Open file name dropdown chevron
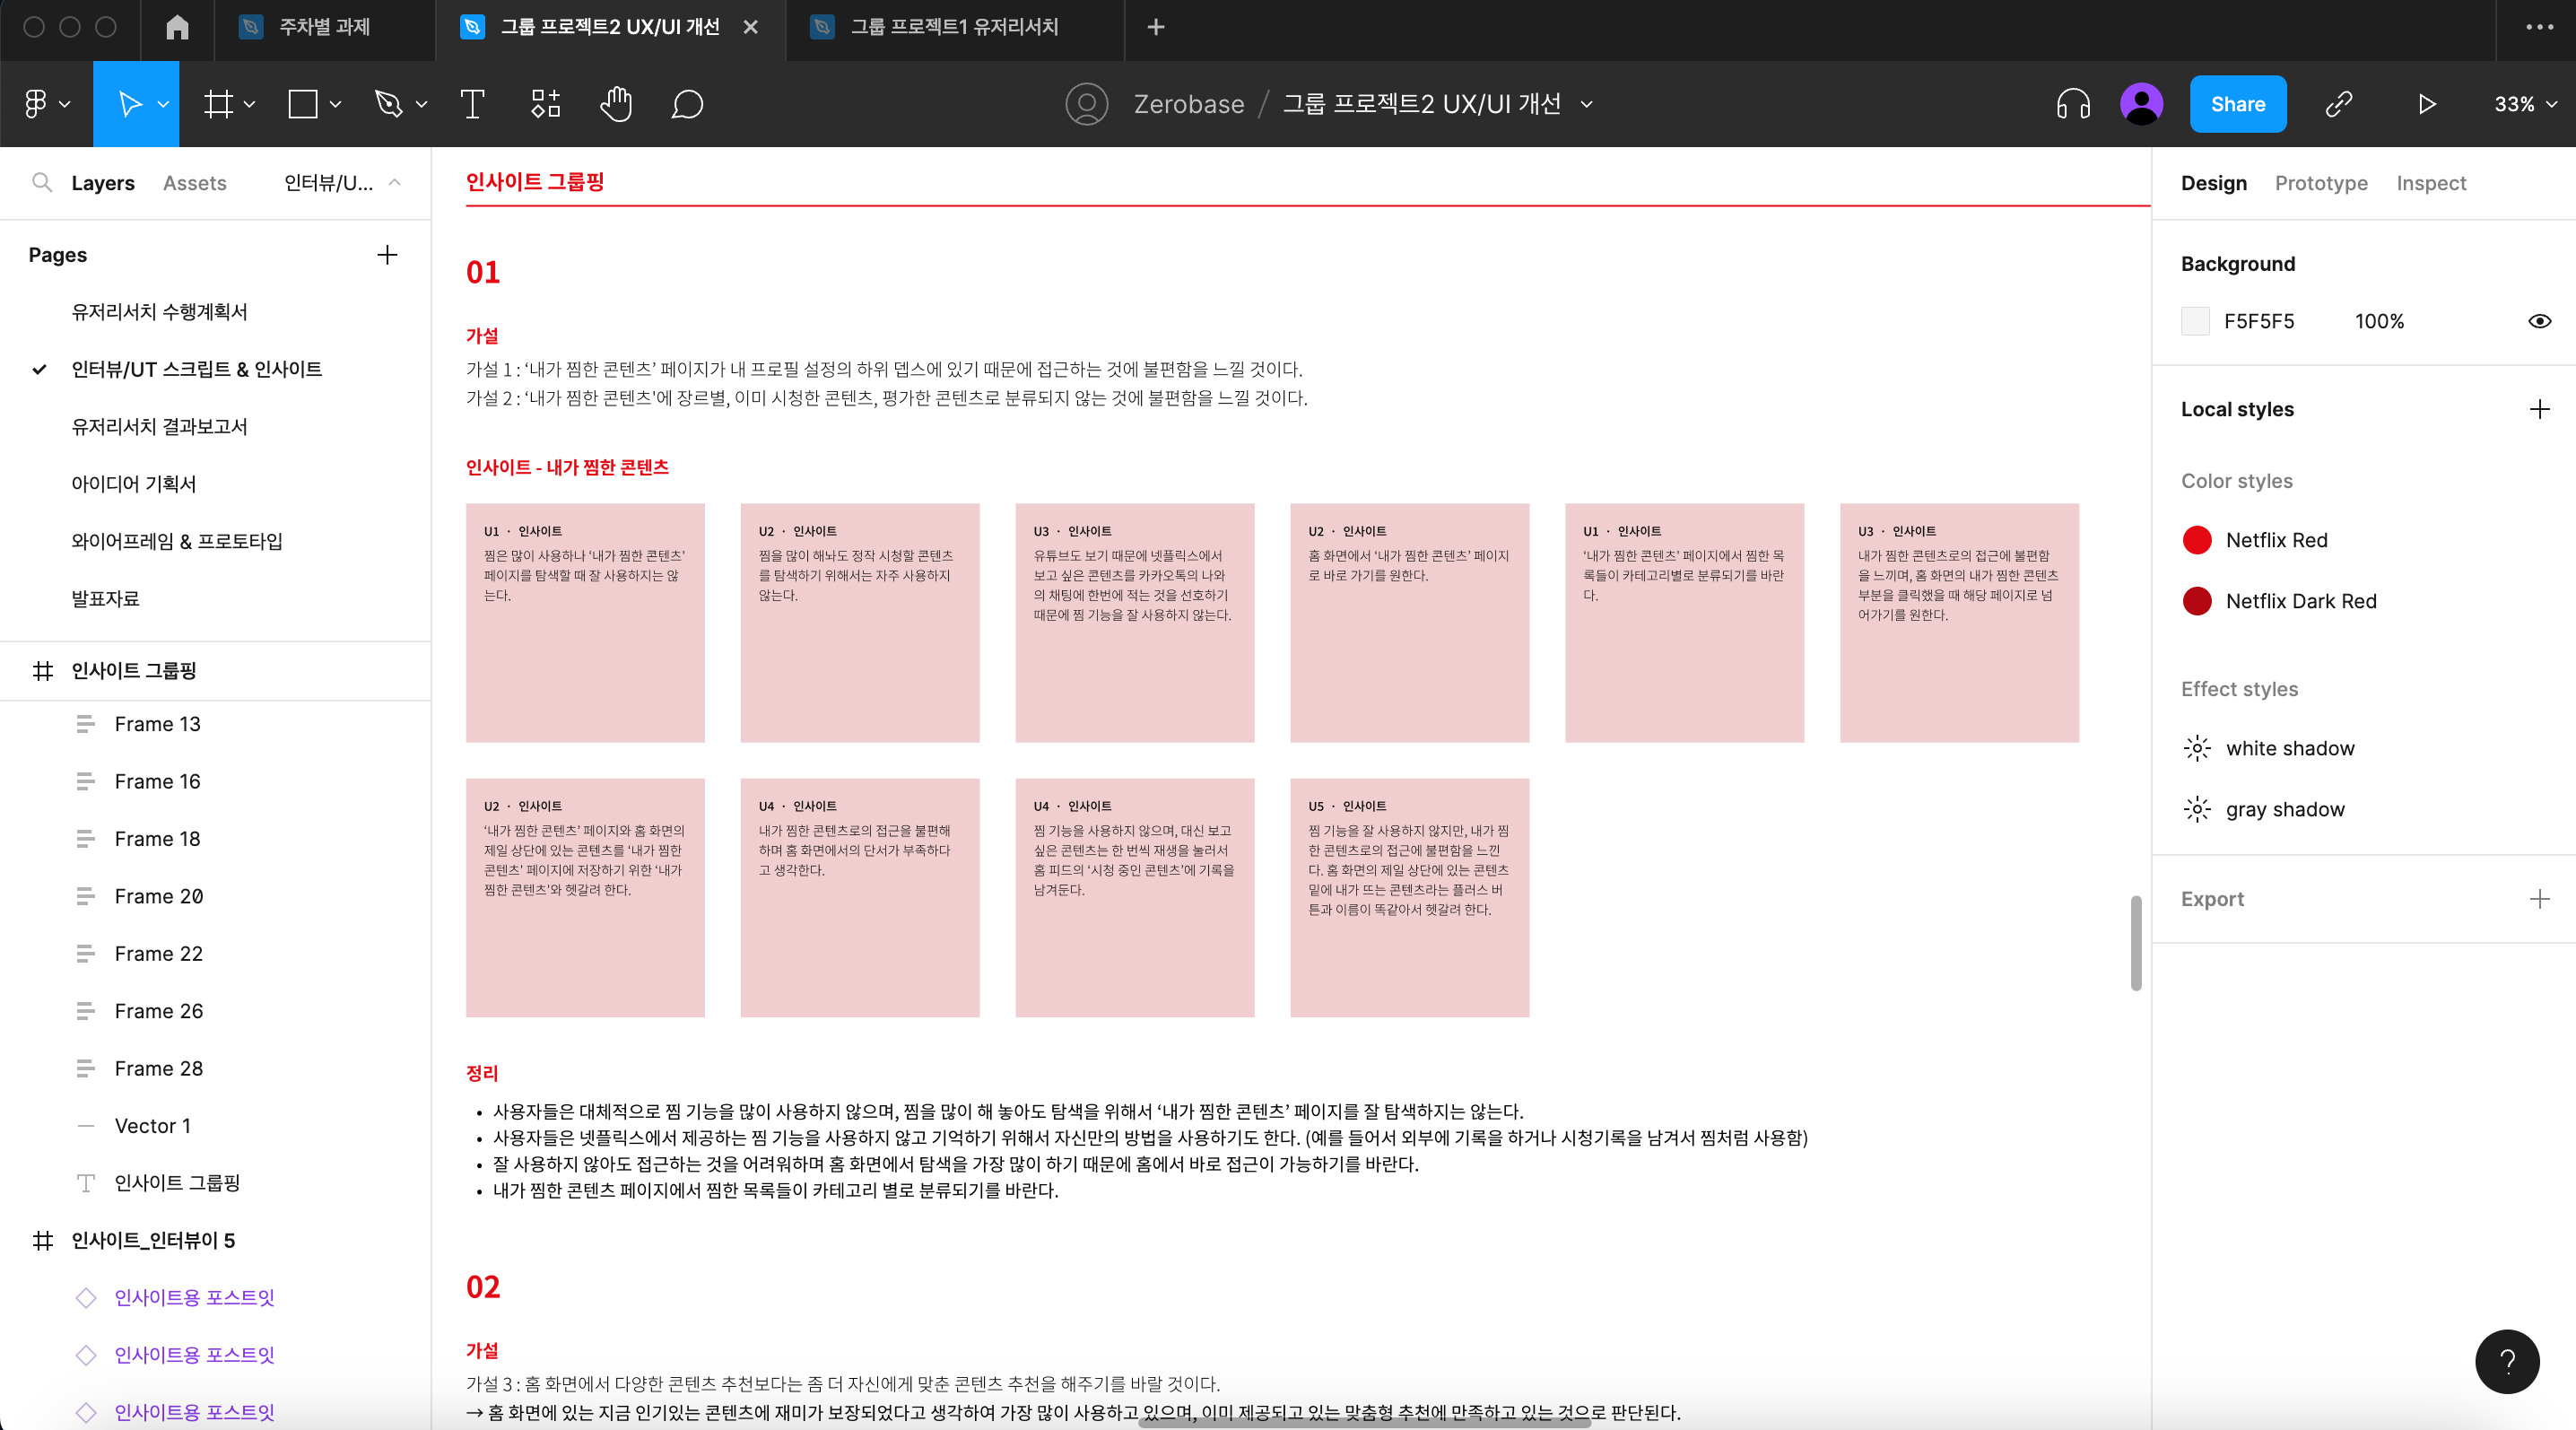This screenshot has width=2576, height=1430. point(1587,104)
